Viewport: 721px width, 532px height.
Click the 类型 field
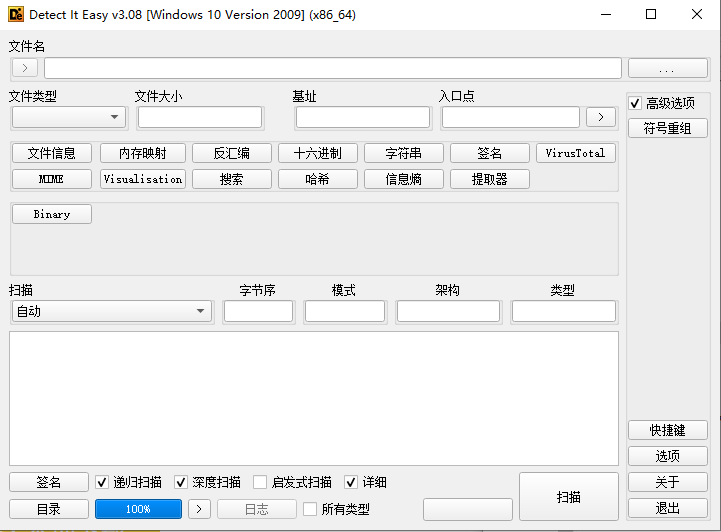[x=563, y=311]
